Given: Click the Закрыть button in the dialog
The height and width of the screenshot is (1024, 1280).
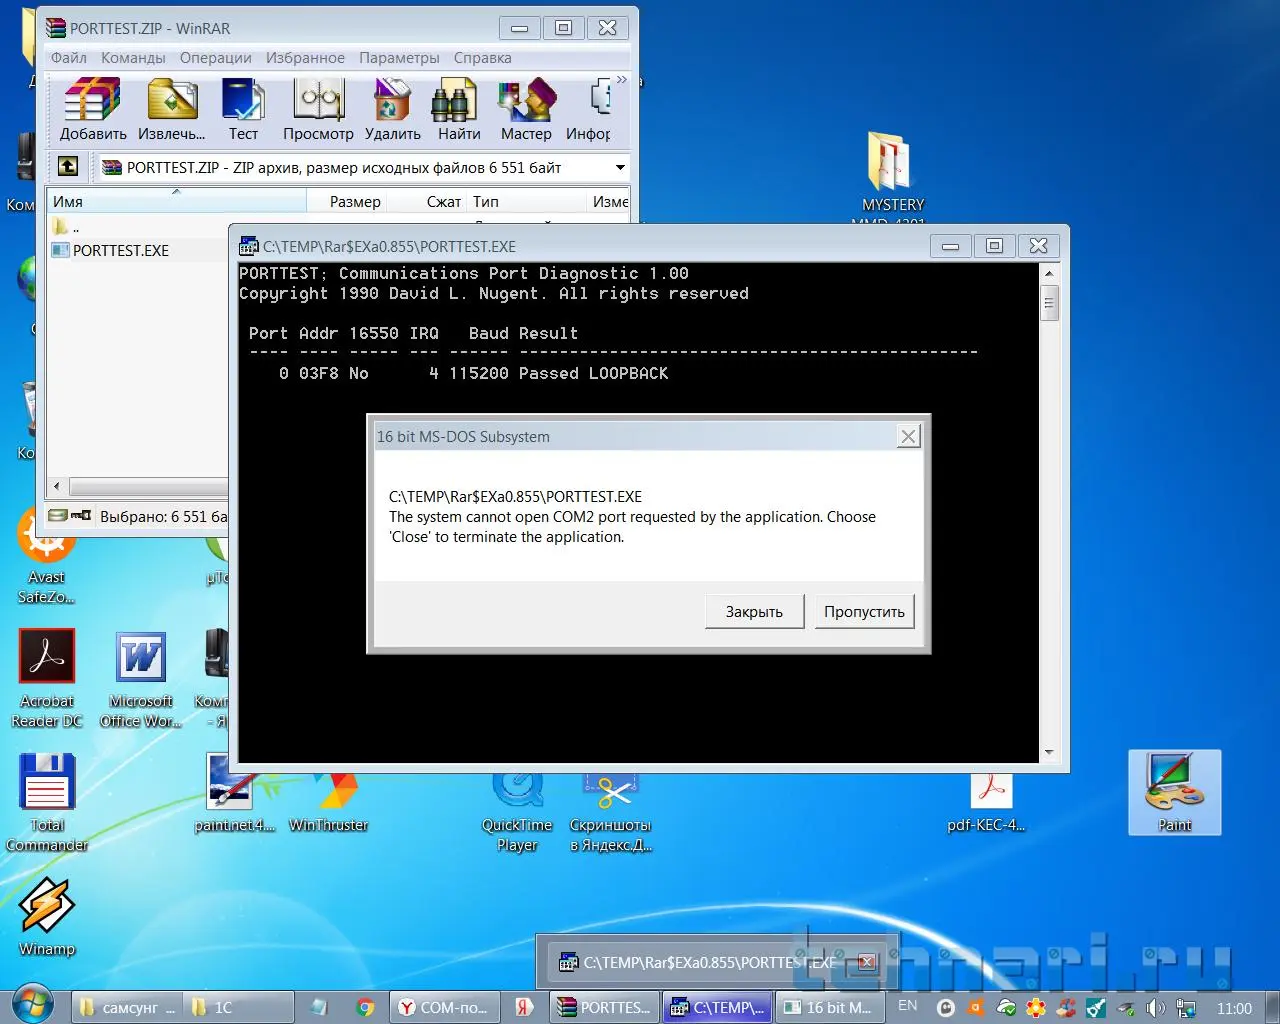Looking at the screenshot, I should pos(754,612).
